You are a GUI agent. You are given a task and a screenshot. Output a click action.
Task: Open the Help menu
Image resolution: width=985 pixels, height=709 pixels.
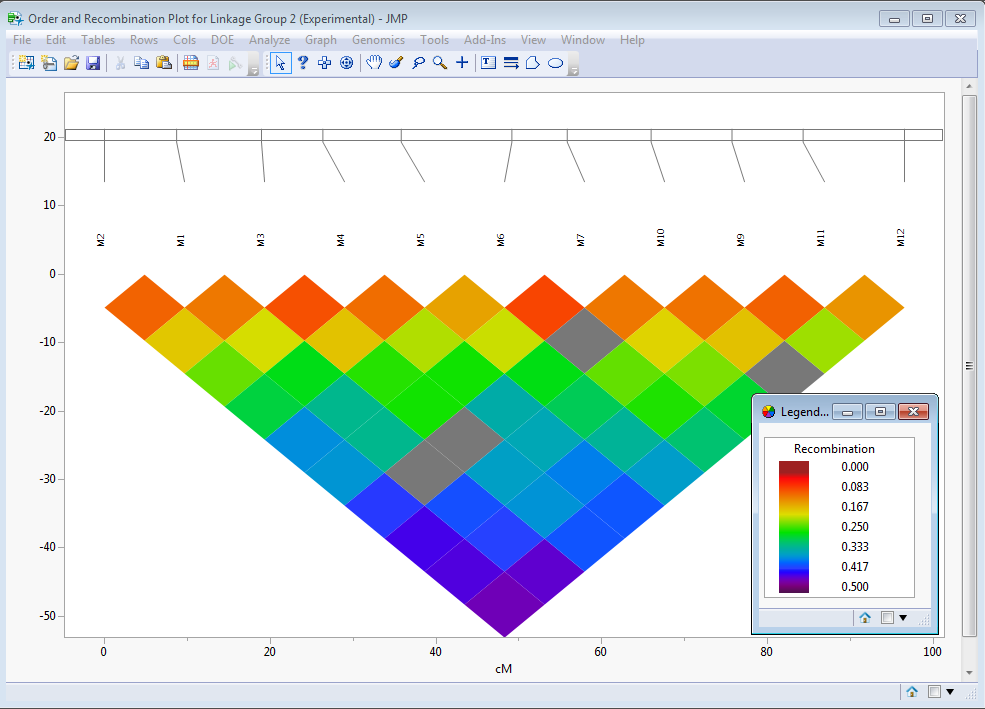[632, 40]
